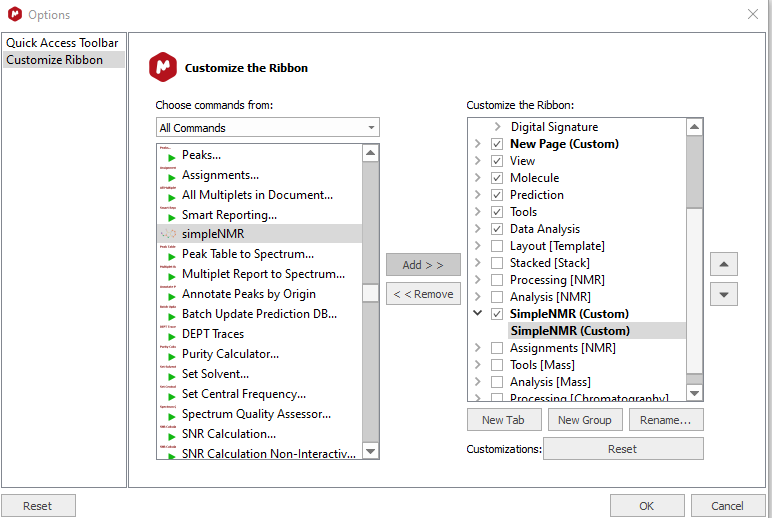Select the DEPT Traces command
772x518 pixels.
pos(259,334)
